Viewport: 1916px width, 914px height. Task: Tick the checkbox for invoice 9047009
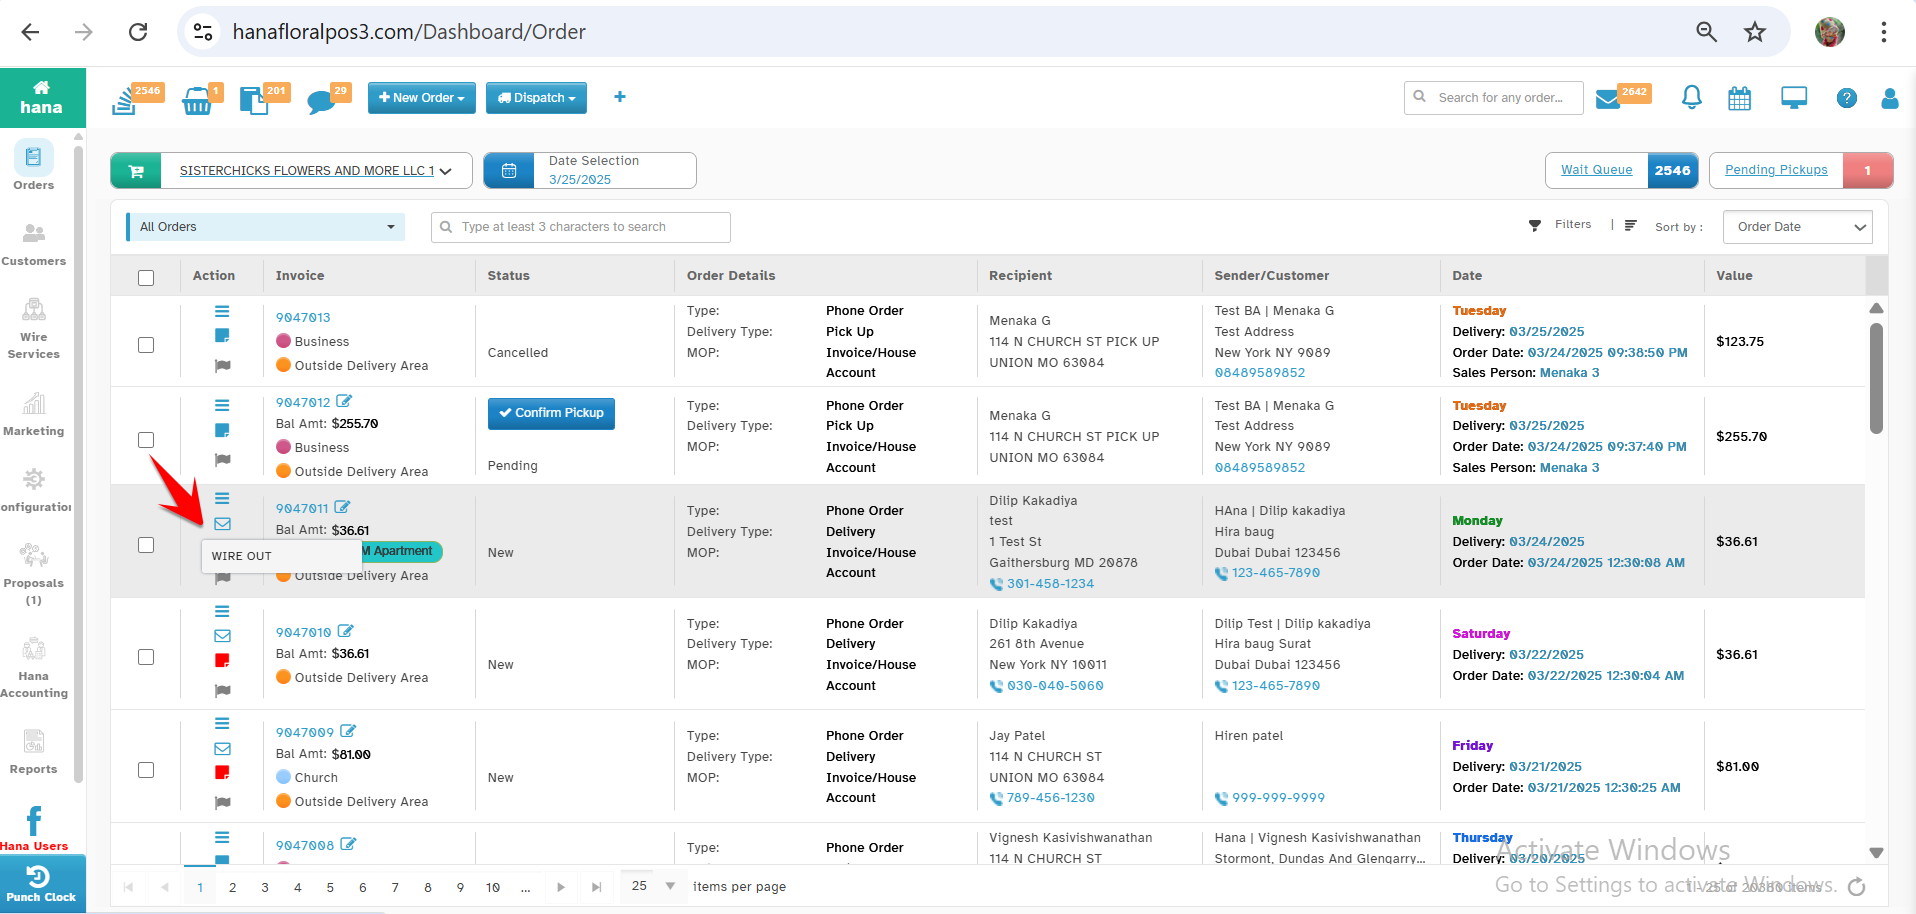tap(146, 770)
